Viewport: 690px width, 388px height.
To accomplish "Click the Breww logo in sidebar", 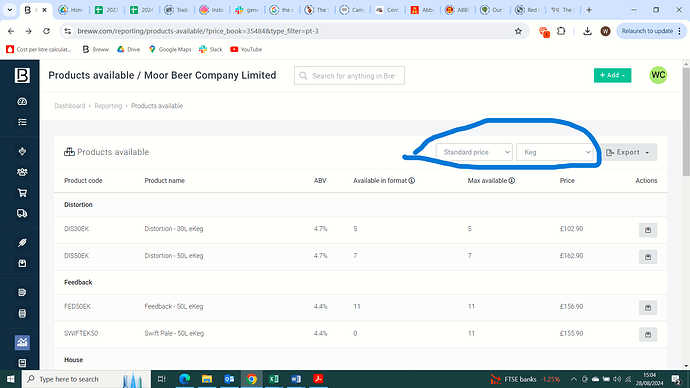I will [x=22, y=76].
